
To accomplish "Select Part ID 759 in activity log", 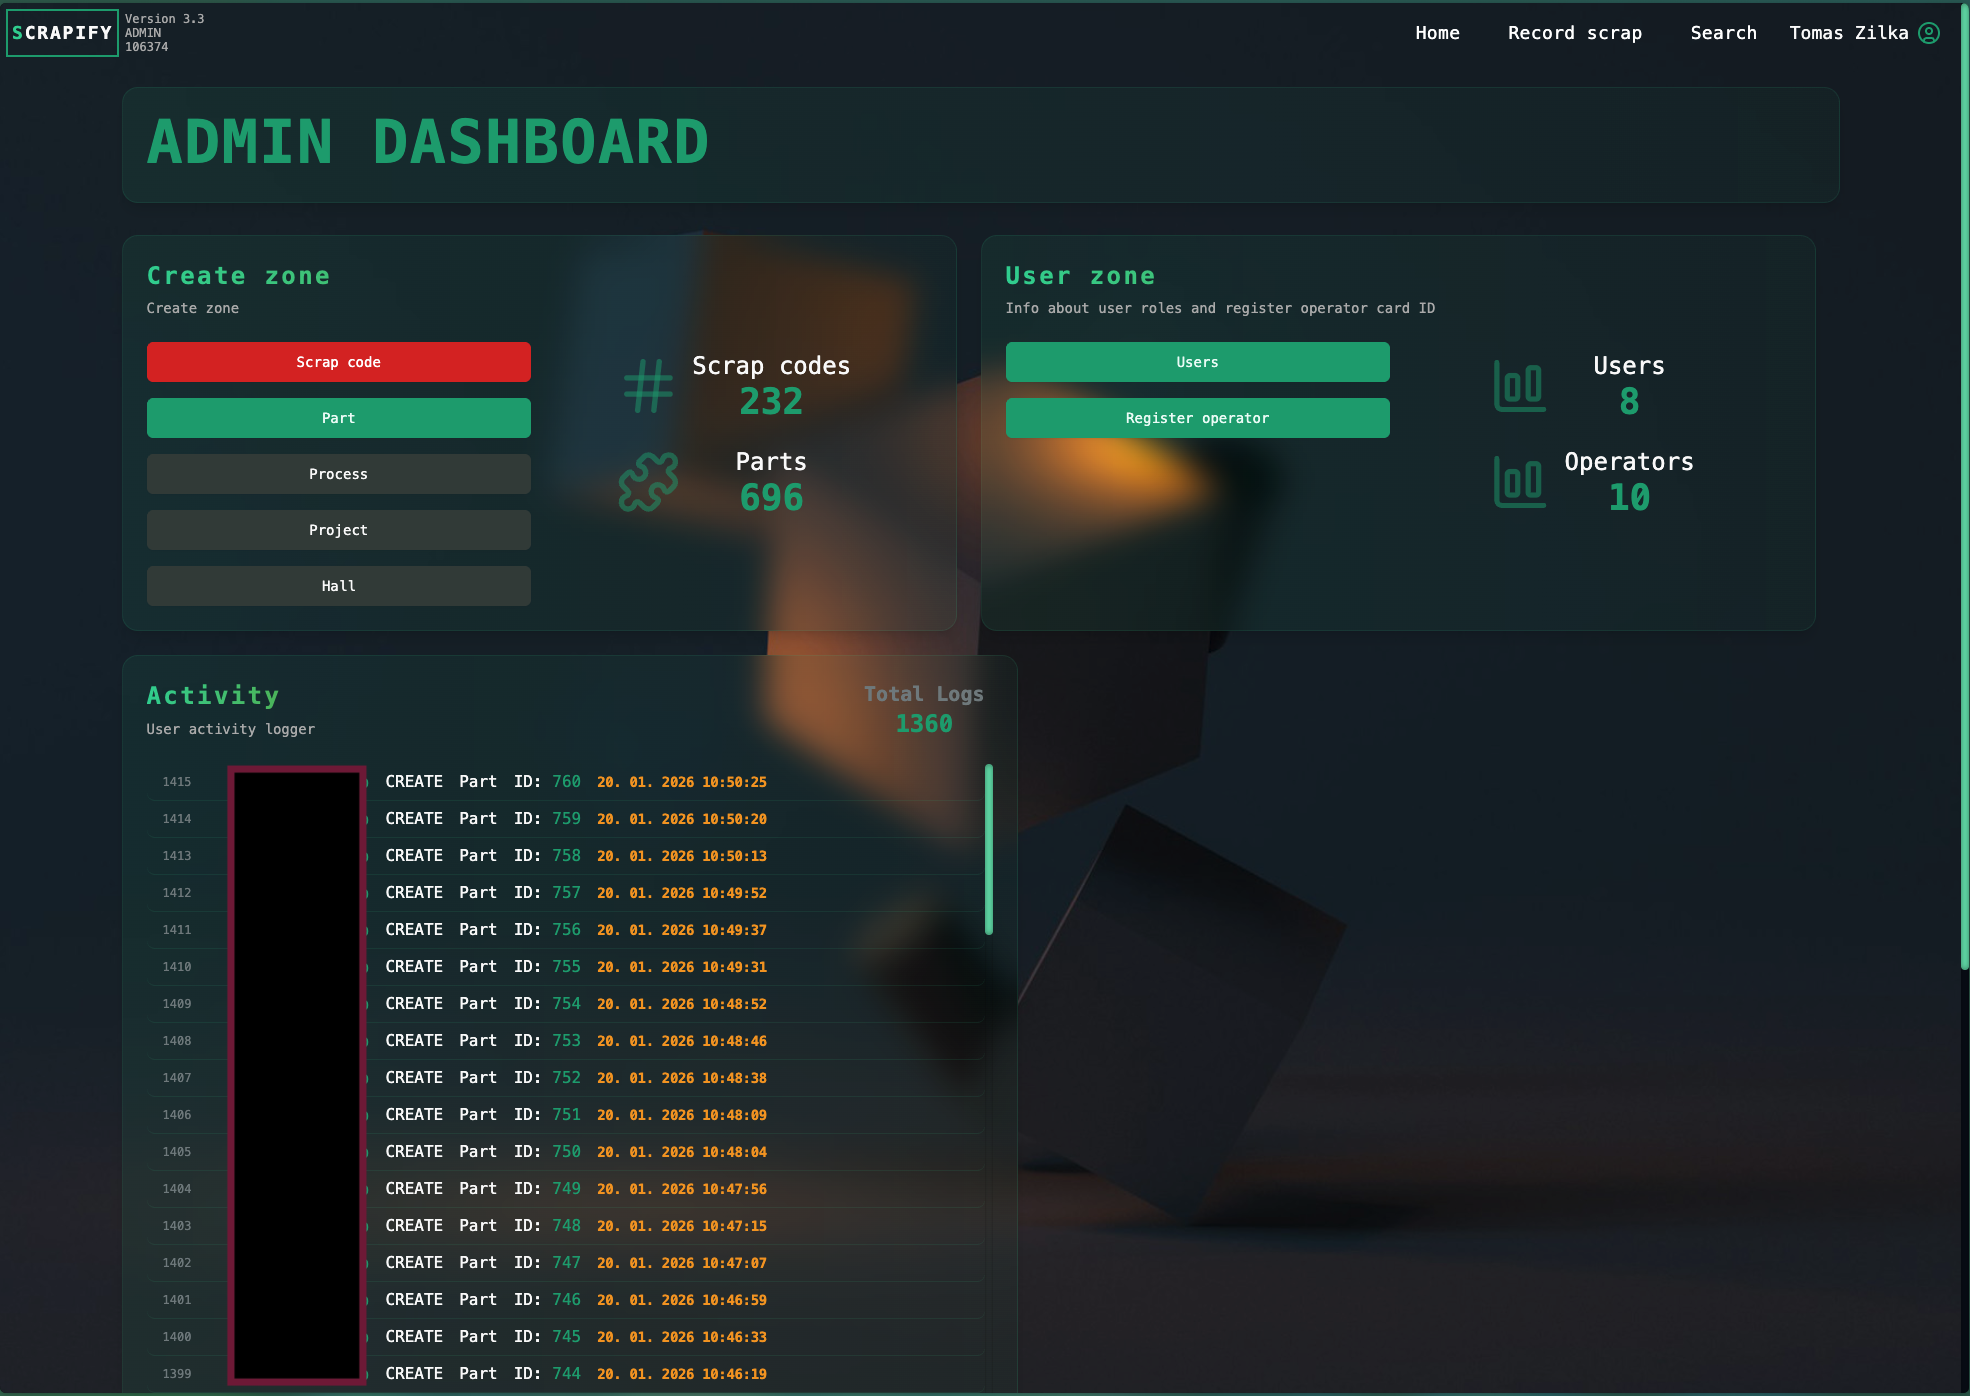I will coord(566,819).
